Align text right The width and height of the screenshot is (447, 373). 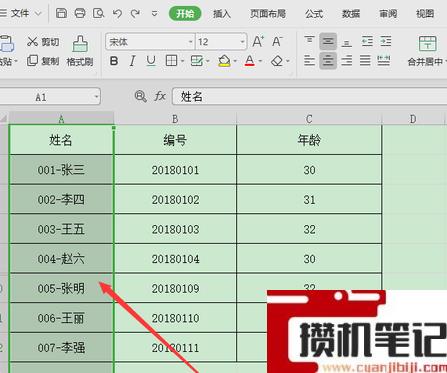point(347,61)
